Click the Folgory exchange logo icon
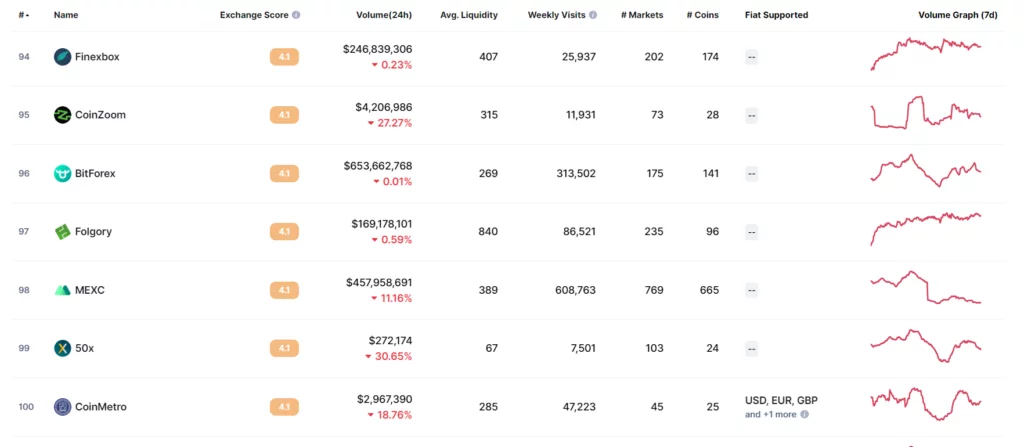The image size is (1024, 447). click(x=62, y=232)
